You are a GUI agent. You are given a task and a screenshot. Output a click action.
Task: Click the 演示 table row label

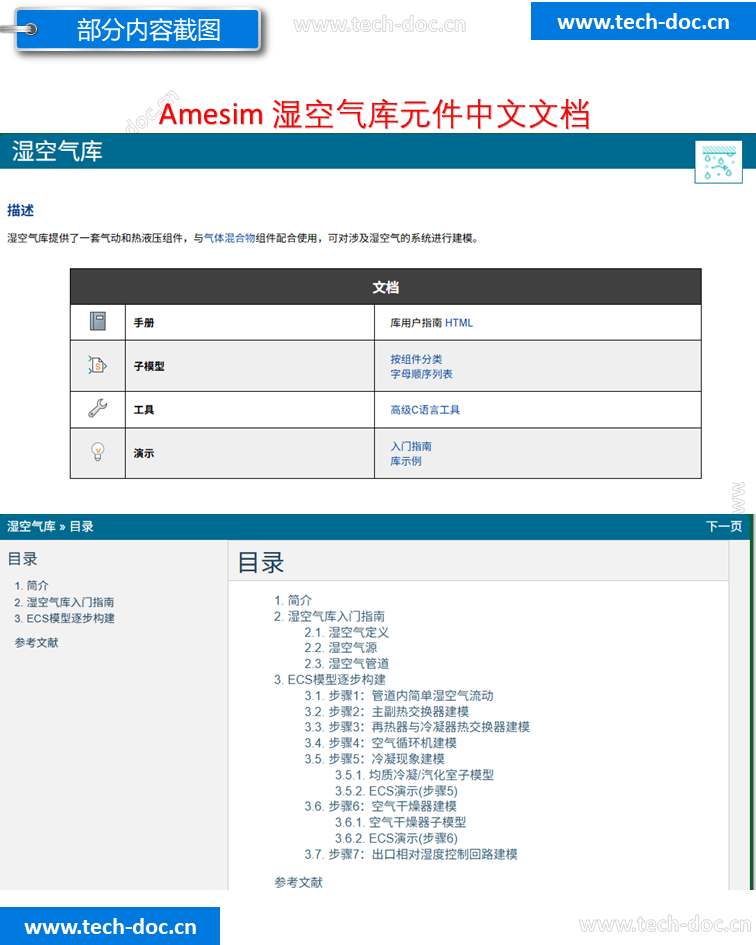click(143, 453)
